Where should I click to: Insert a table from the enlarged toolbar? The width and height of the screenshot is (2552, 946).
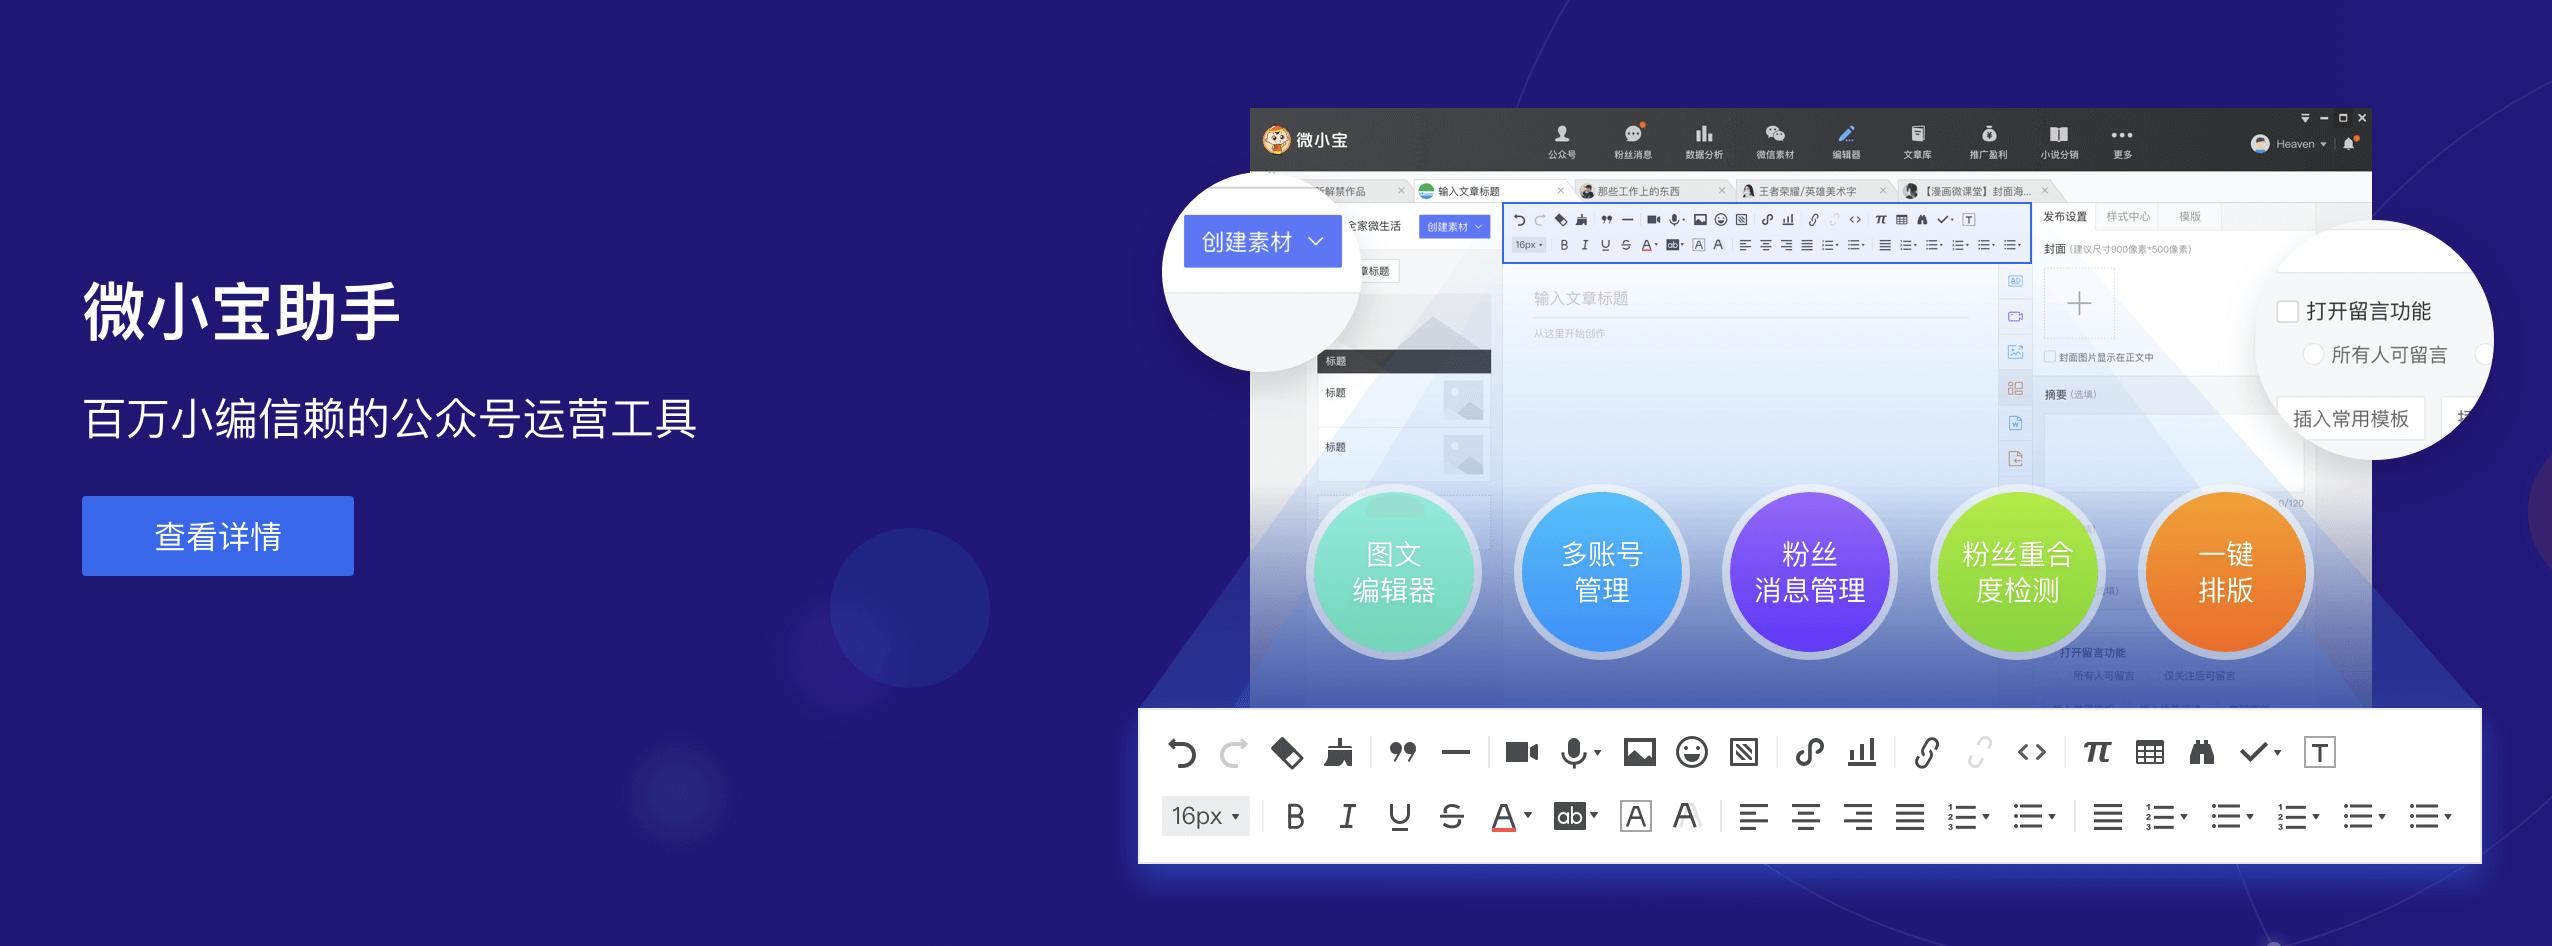[x=2150, y=752]
